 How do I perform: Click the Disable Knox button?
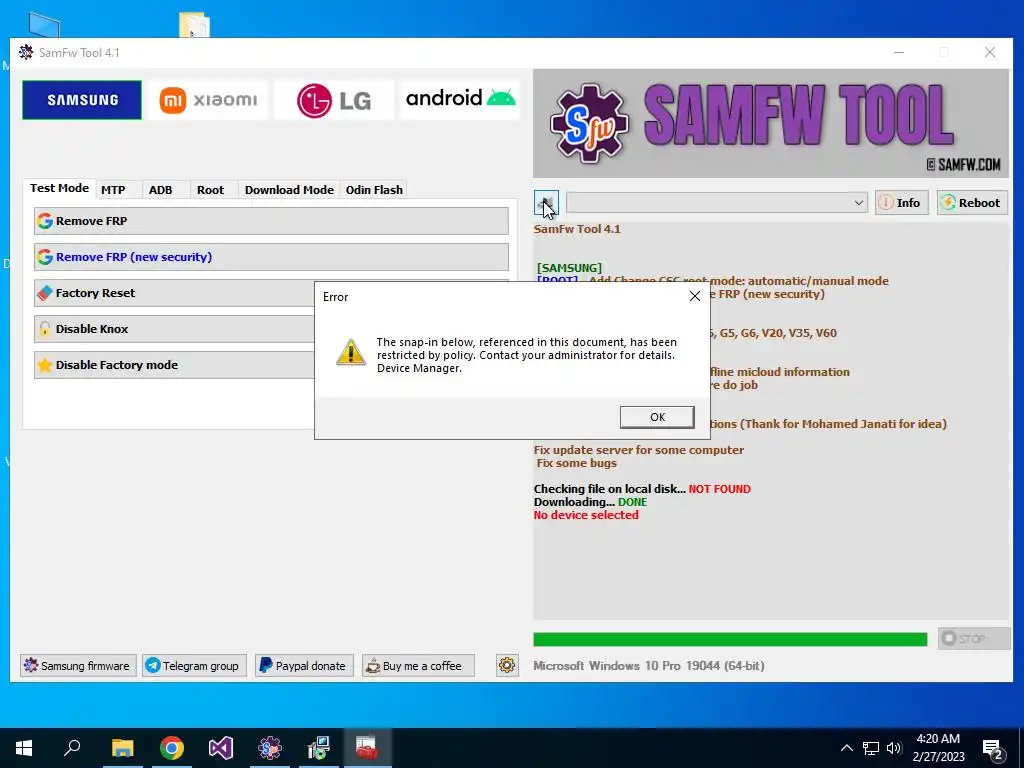(x=174, y=329)
